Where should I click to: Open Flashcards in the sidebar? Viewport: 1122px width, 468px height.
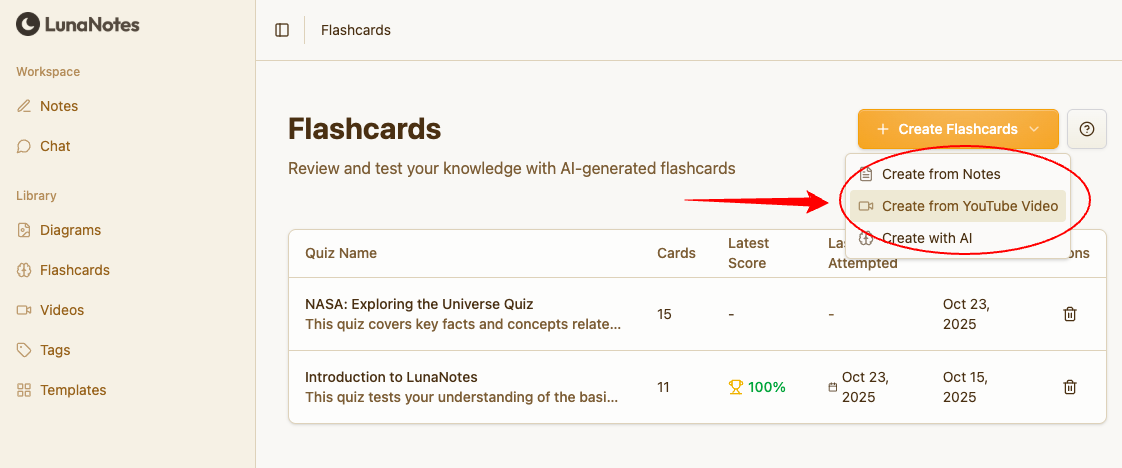coord(75,270)
